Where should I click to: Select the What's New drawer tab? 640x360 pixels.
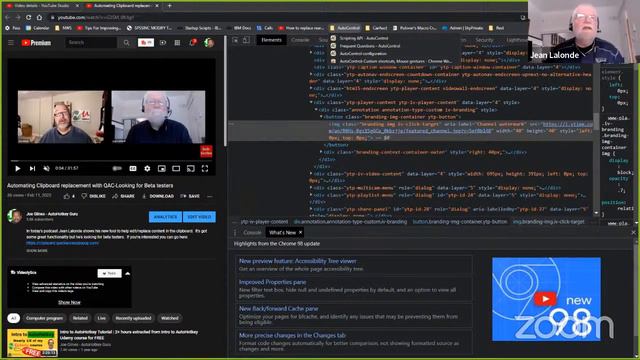pyautogui.click(x=282, y=233)
